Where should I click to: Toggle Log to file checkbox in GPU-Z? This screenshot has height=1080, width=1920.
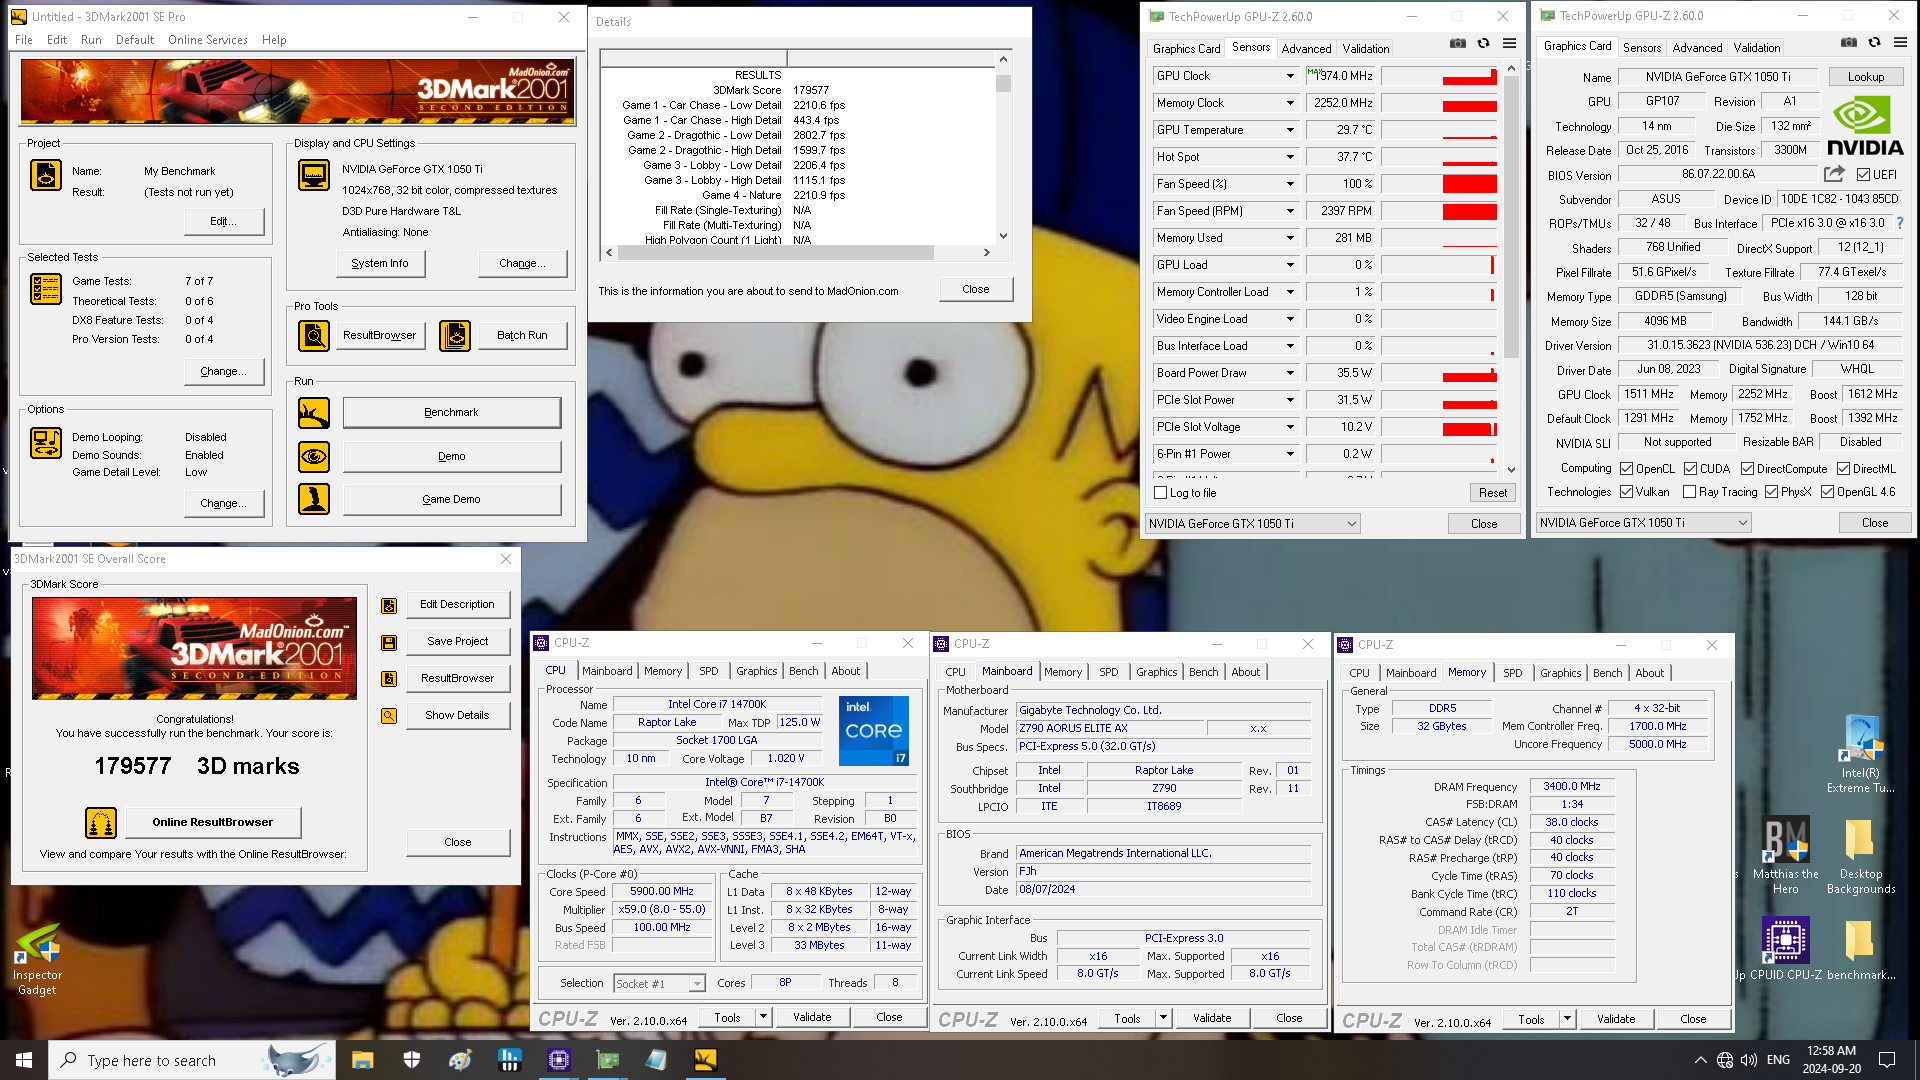tap(1161, 493)
